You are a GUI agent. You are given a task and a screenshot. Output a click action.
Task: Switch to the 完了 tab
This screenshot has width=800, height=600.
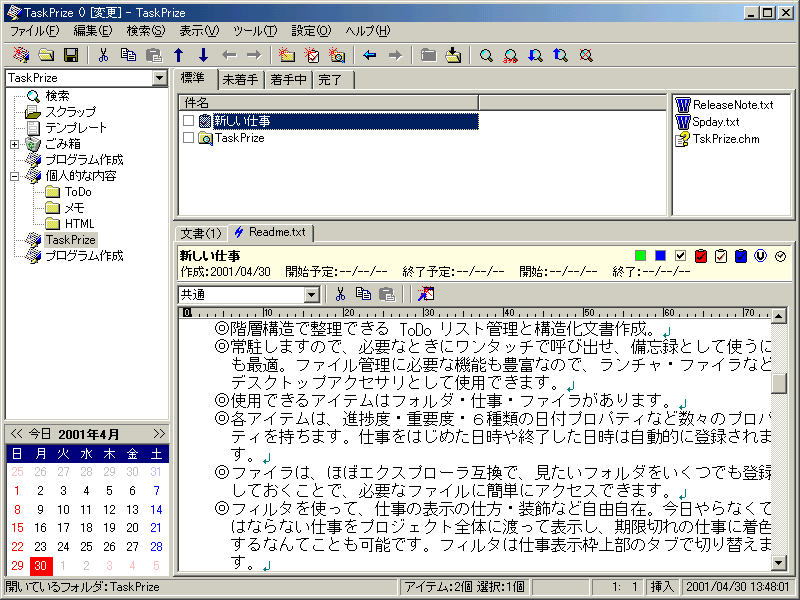point(333,80)
